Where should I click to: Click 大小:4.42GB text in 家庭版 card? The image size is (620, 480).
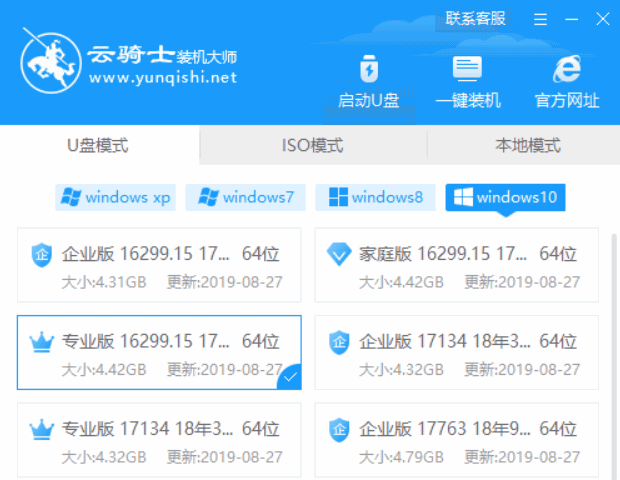point(401,282)
